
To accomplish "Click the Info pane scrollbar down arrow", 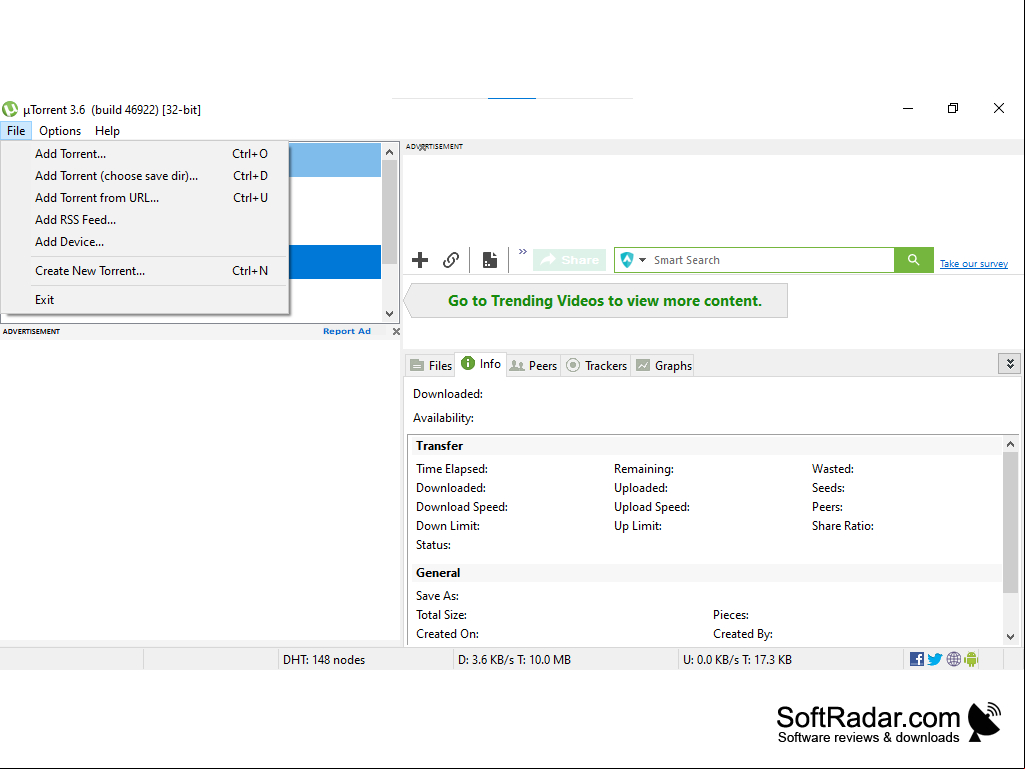I will pyautogui.click(x=1010, y=636).
